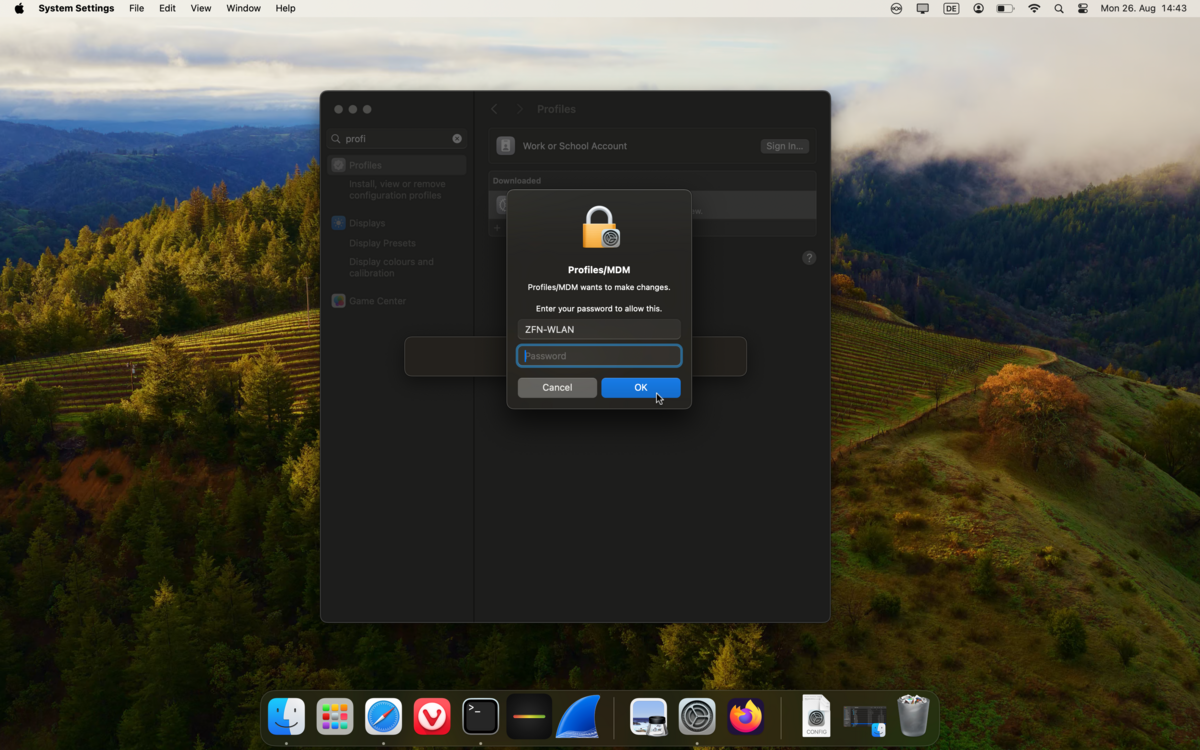Click the help question mark button

pyautogui.click(x=809, y=258)
